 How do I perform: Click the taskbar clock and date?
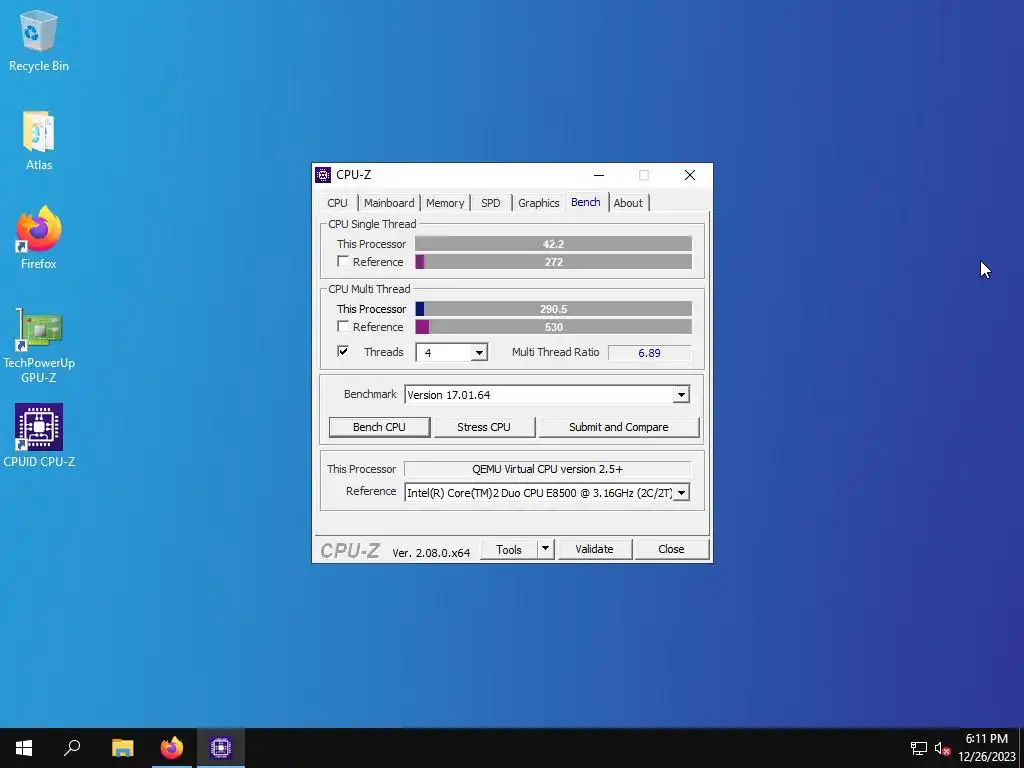click(x=986, y=748)
